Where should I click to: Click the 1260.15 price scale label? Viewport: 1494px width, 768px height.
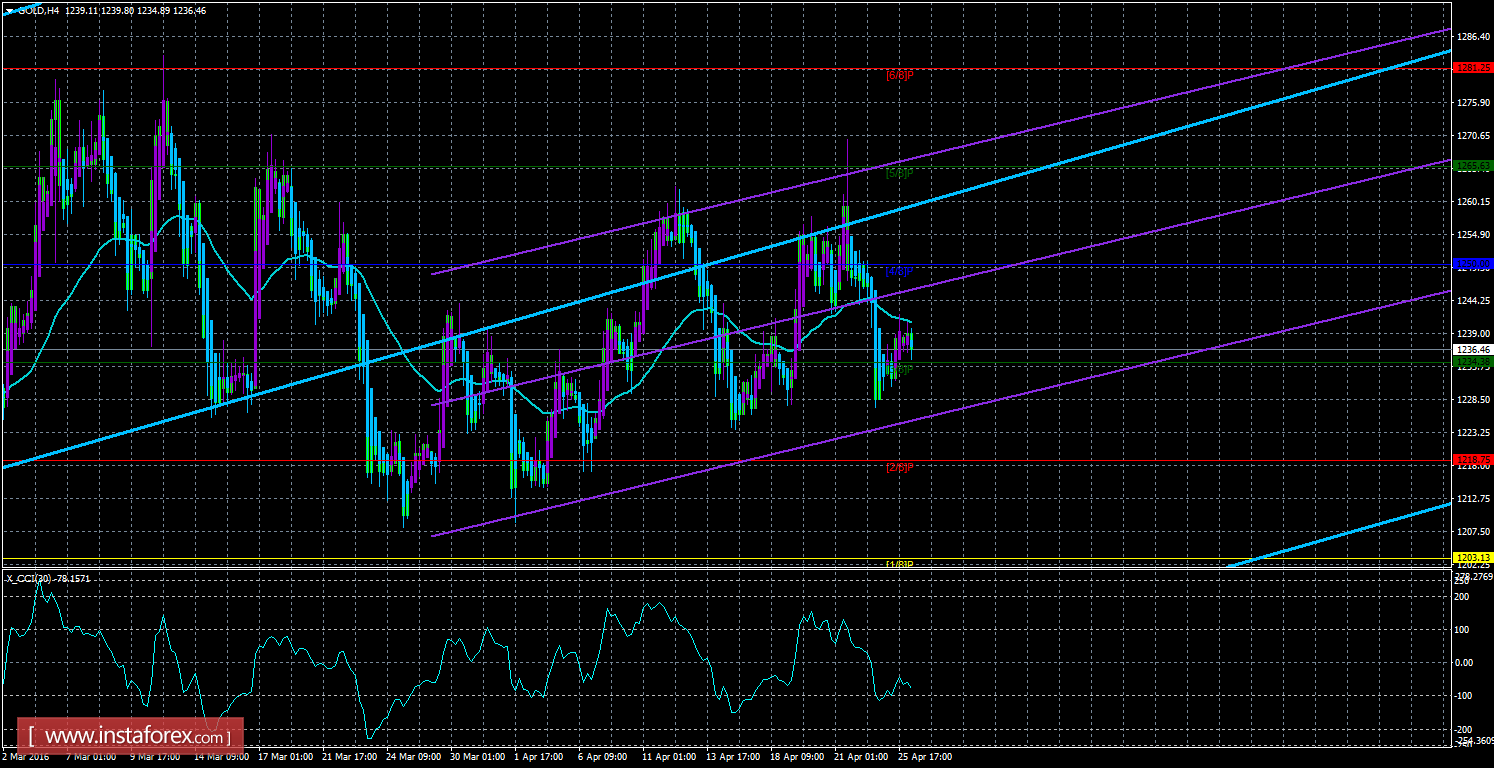(x=1473, y=202)
